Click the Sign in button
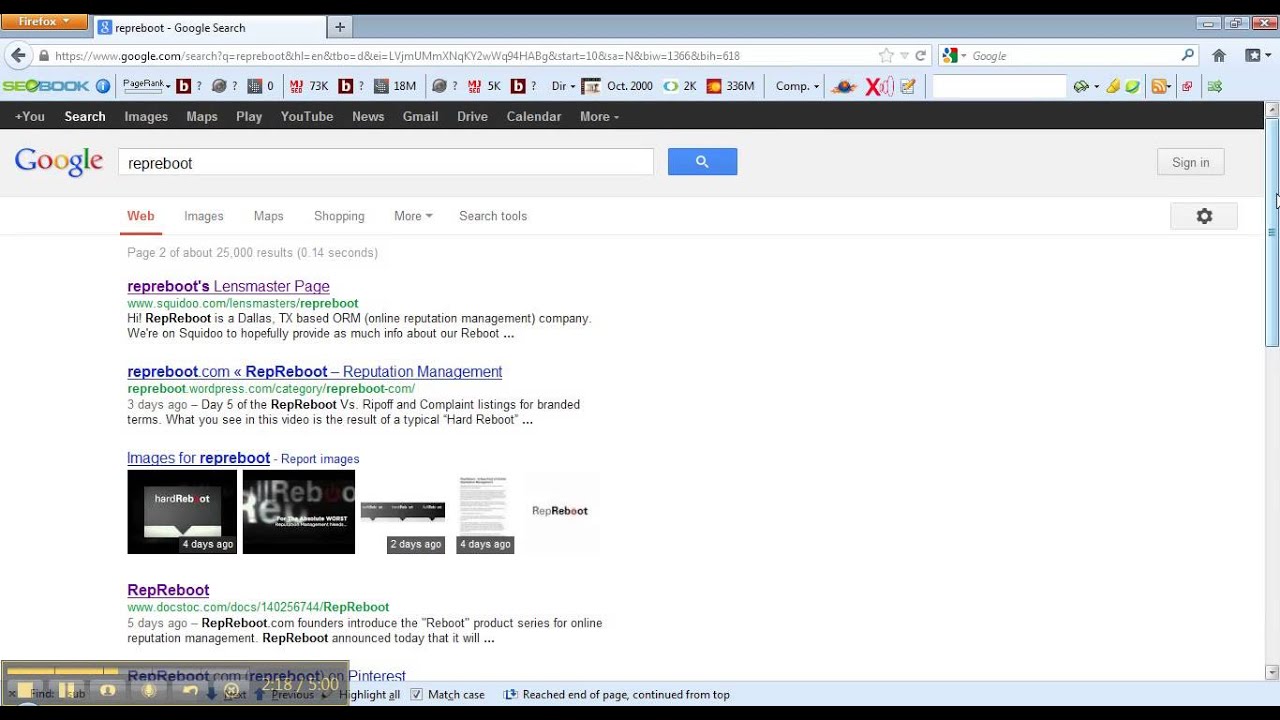The image size is (1280, 720). 1190,162
